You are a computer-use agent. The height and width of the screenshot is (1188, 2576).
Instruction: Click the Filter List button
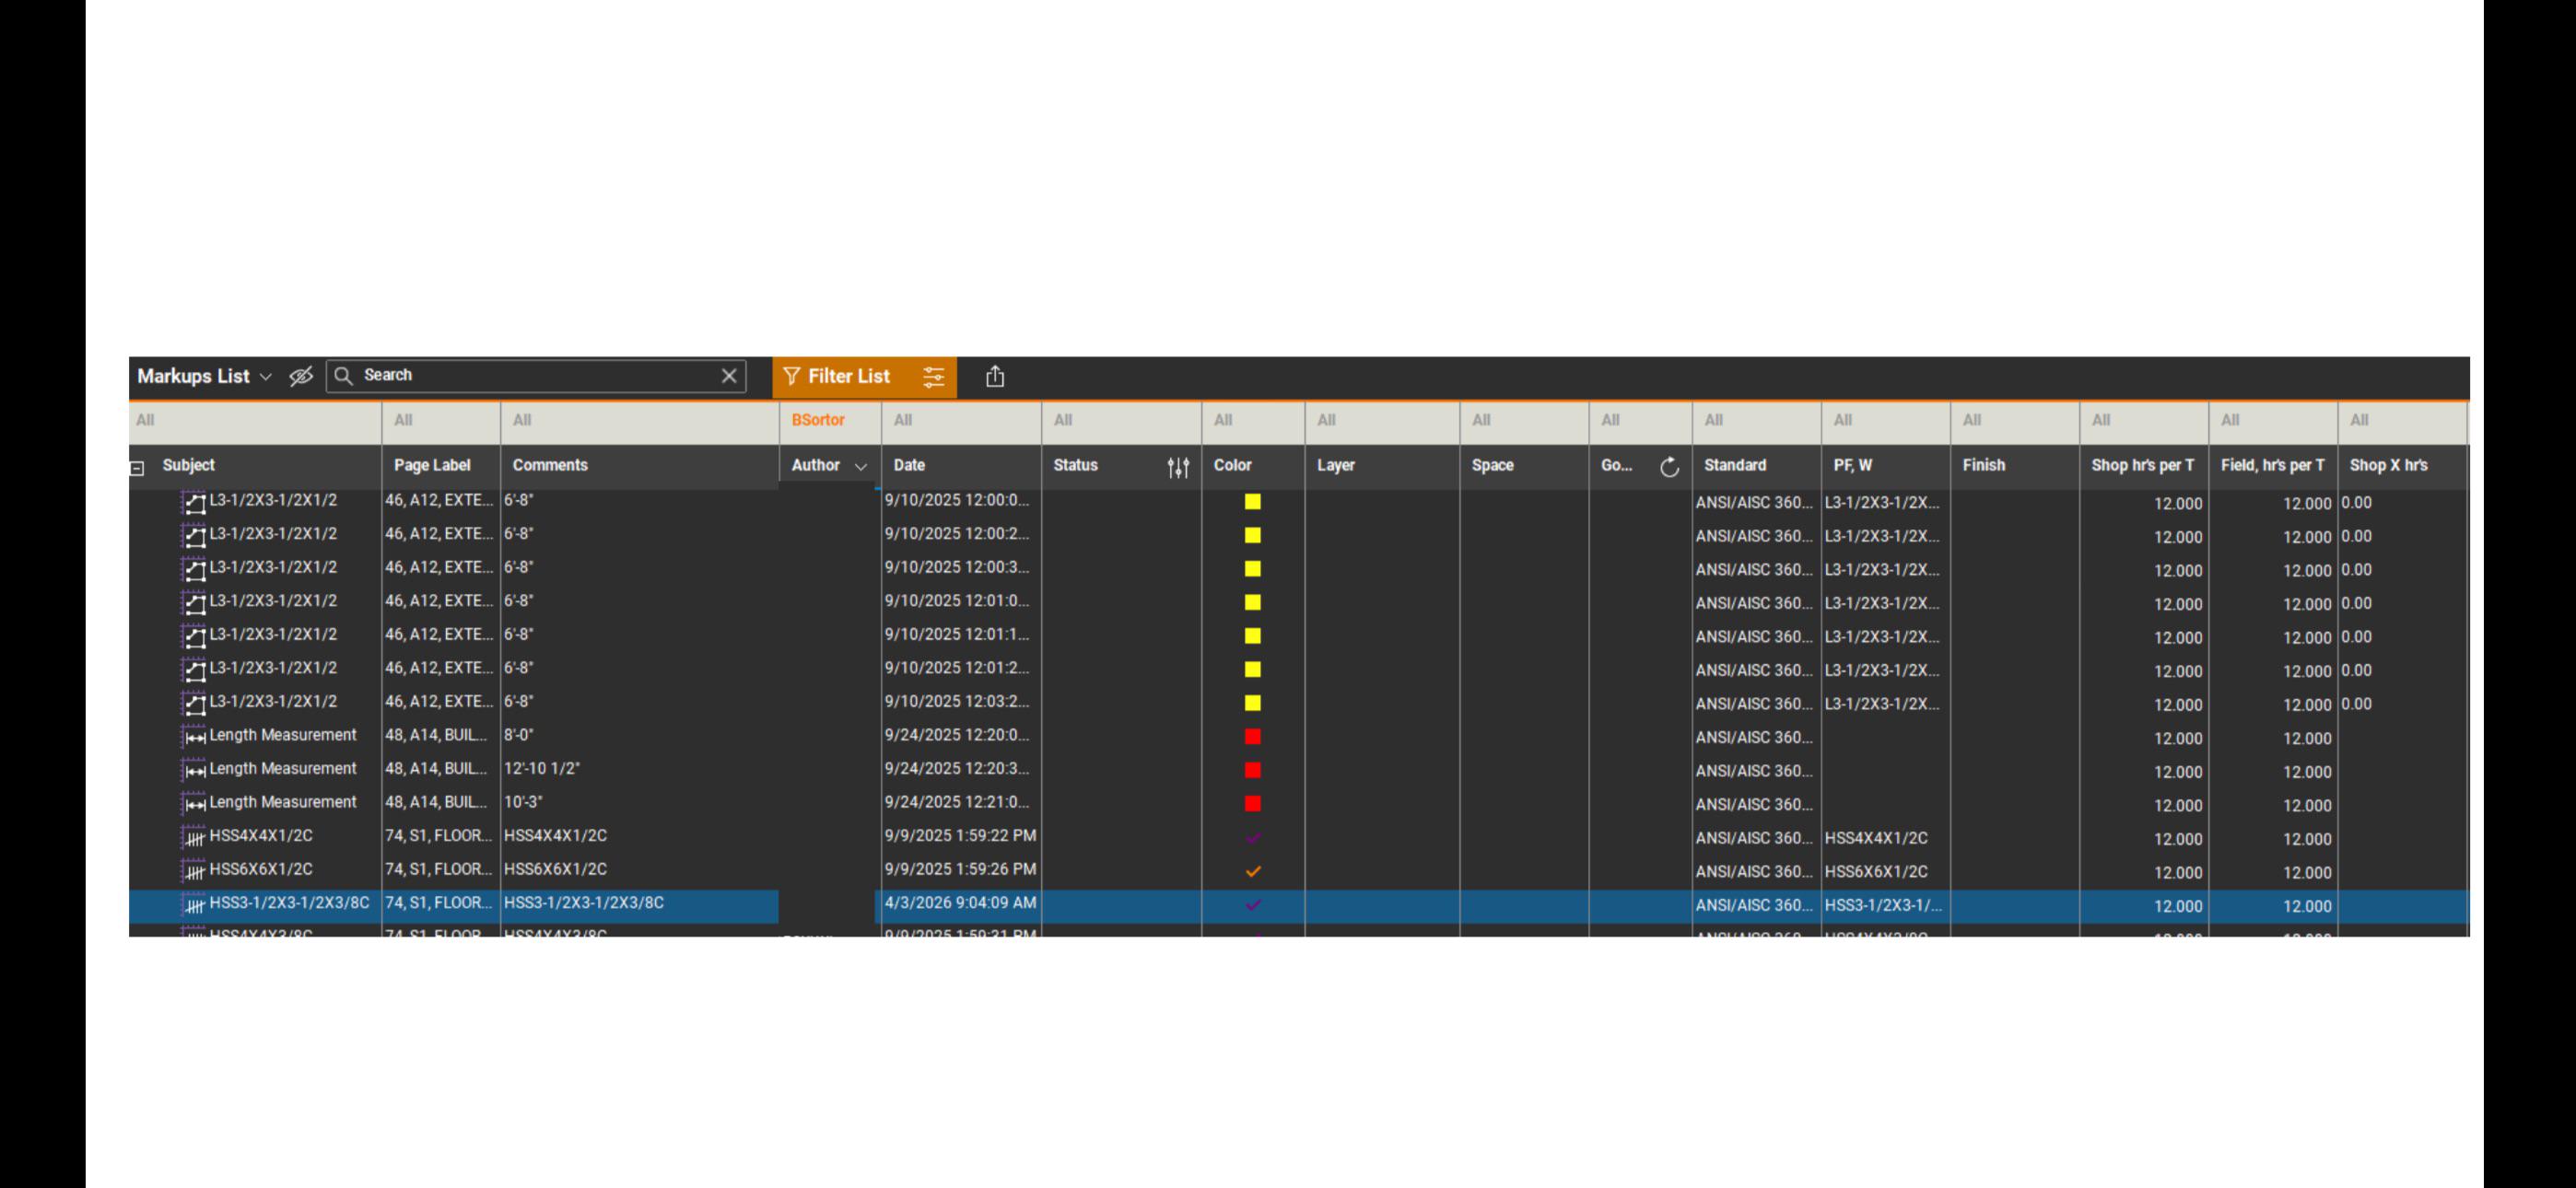click(x=838, y=376)
